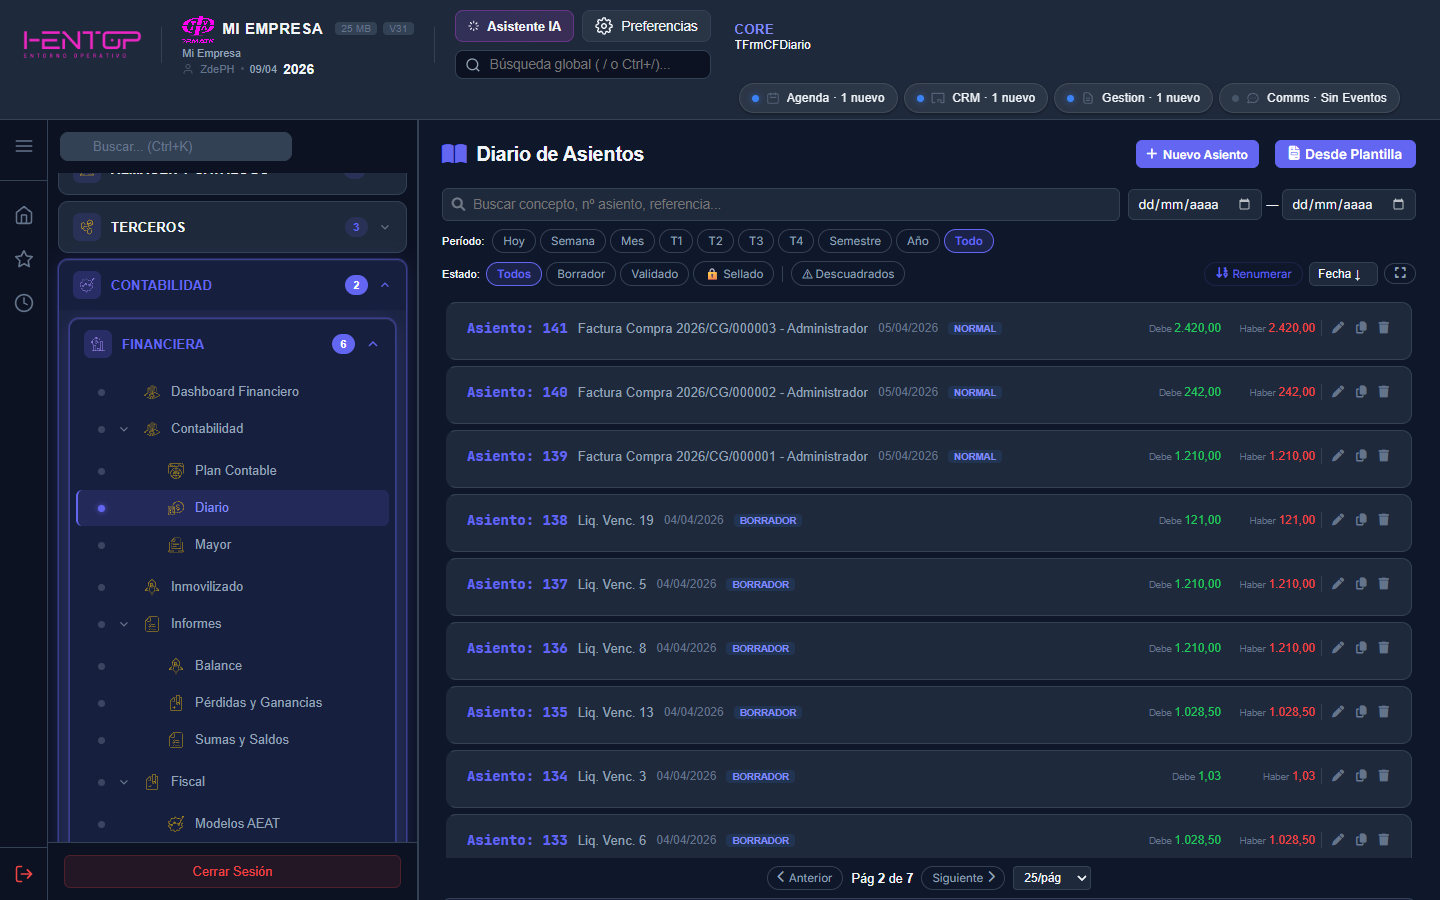Delete Asiento 139 with its trash icon
The image size is (1440, 900).
[1384, 456]
